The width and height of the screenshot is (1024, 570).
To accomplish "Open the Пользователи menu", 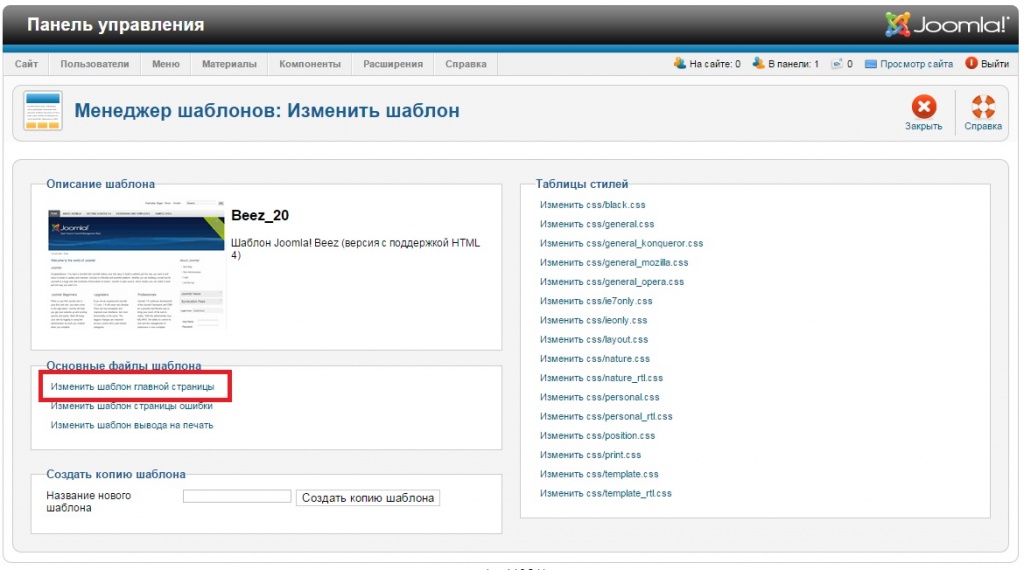I will [x=95, y=64].
